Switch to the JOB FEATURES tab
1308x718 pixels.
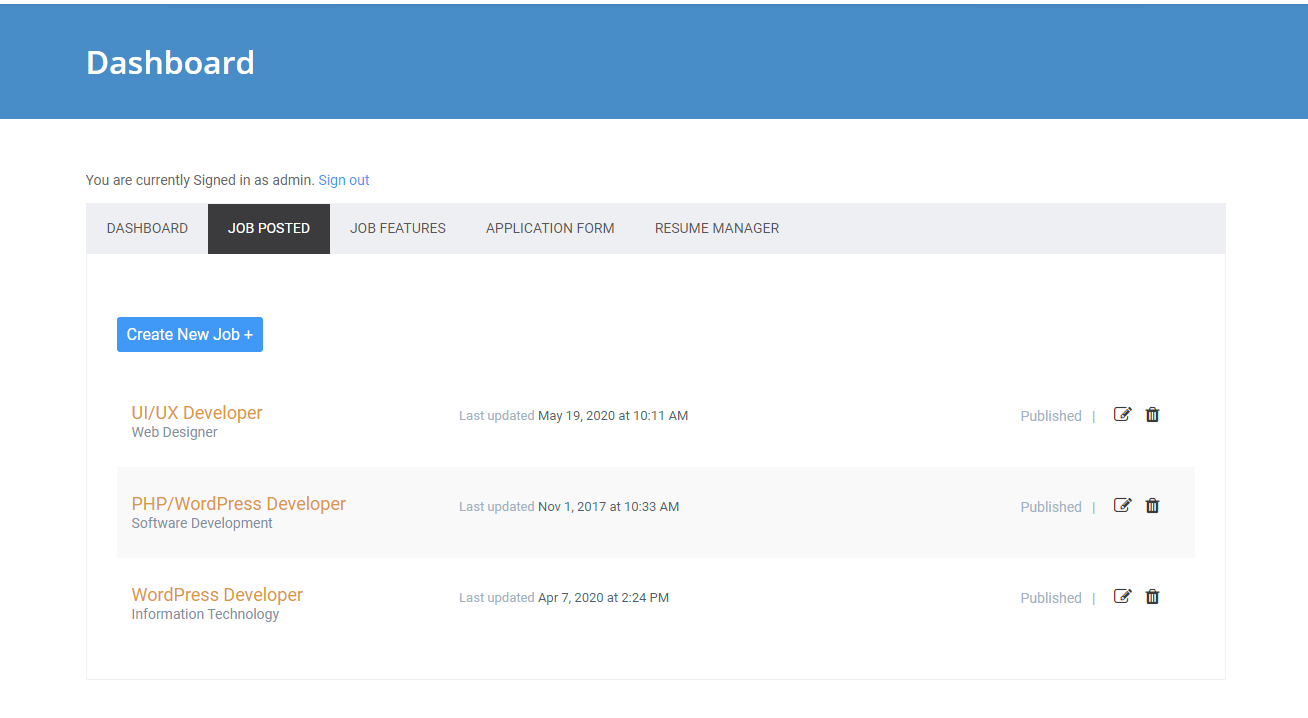point(397,228)
